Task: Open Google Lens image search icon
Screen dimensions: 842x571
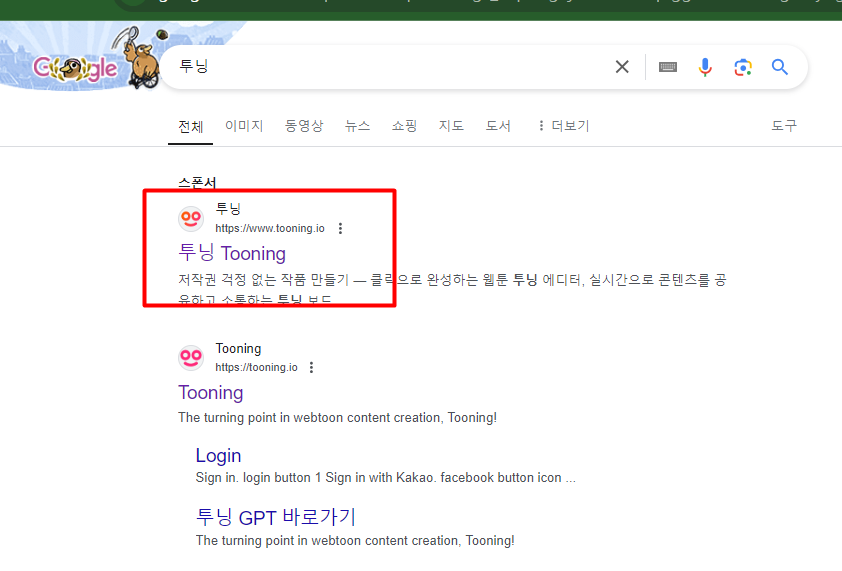Action: [x=743, y=67]
